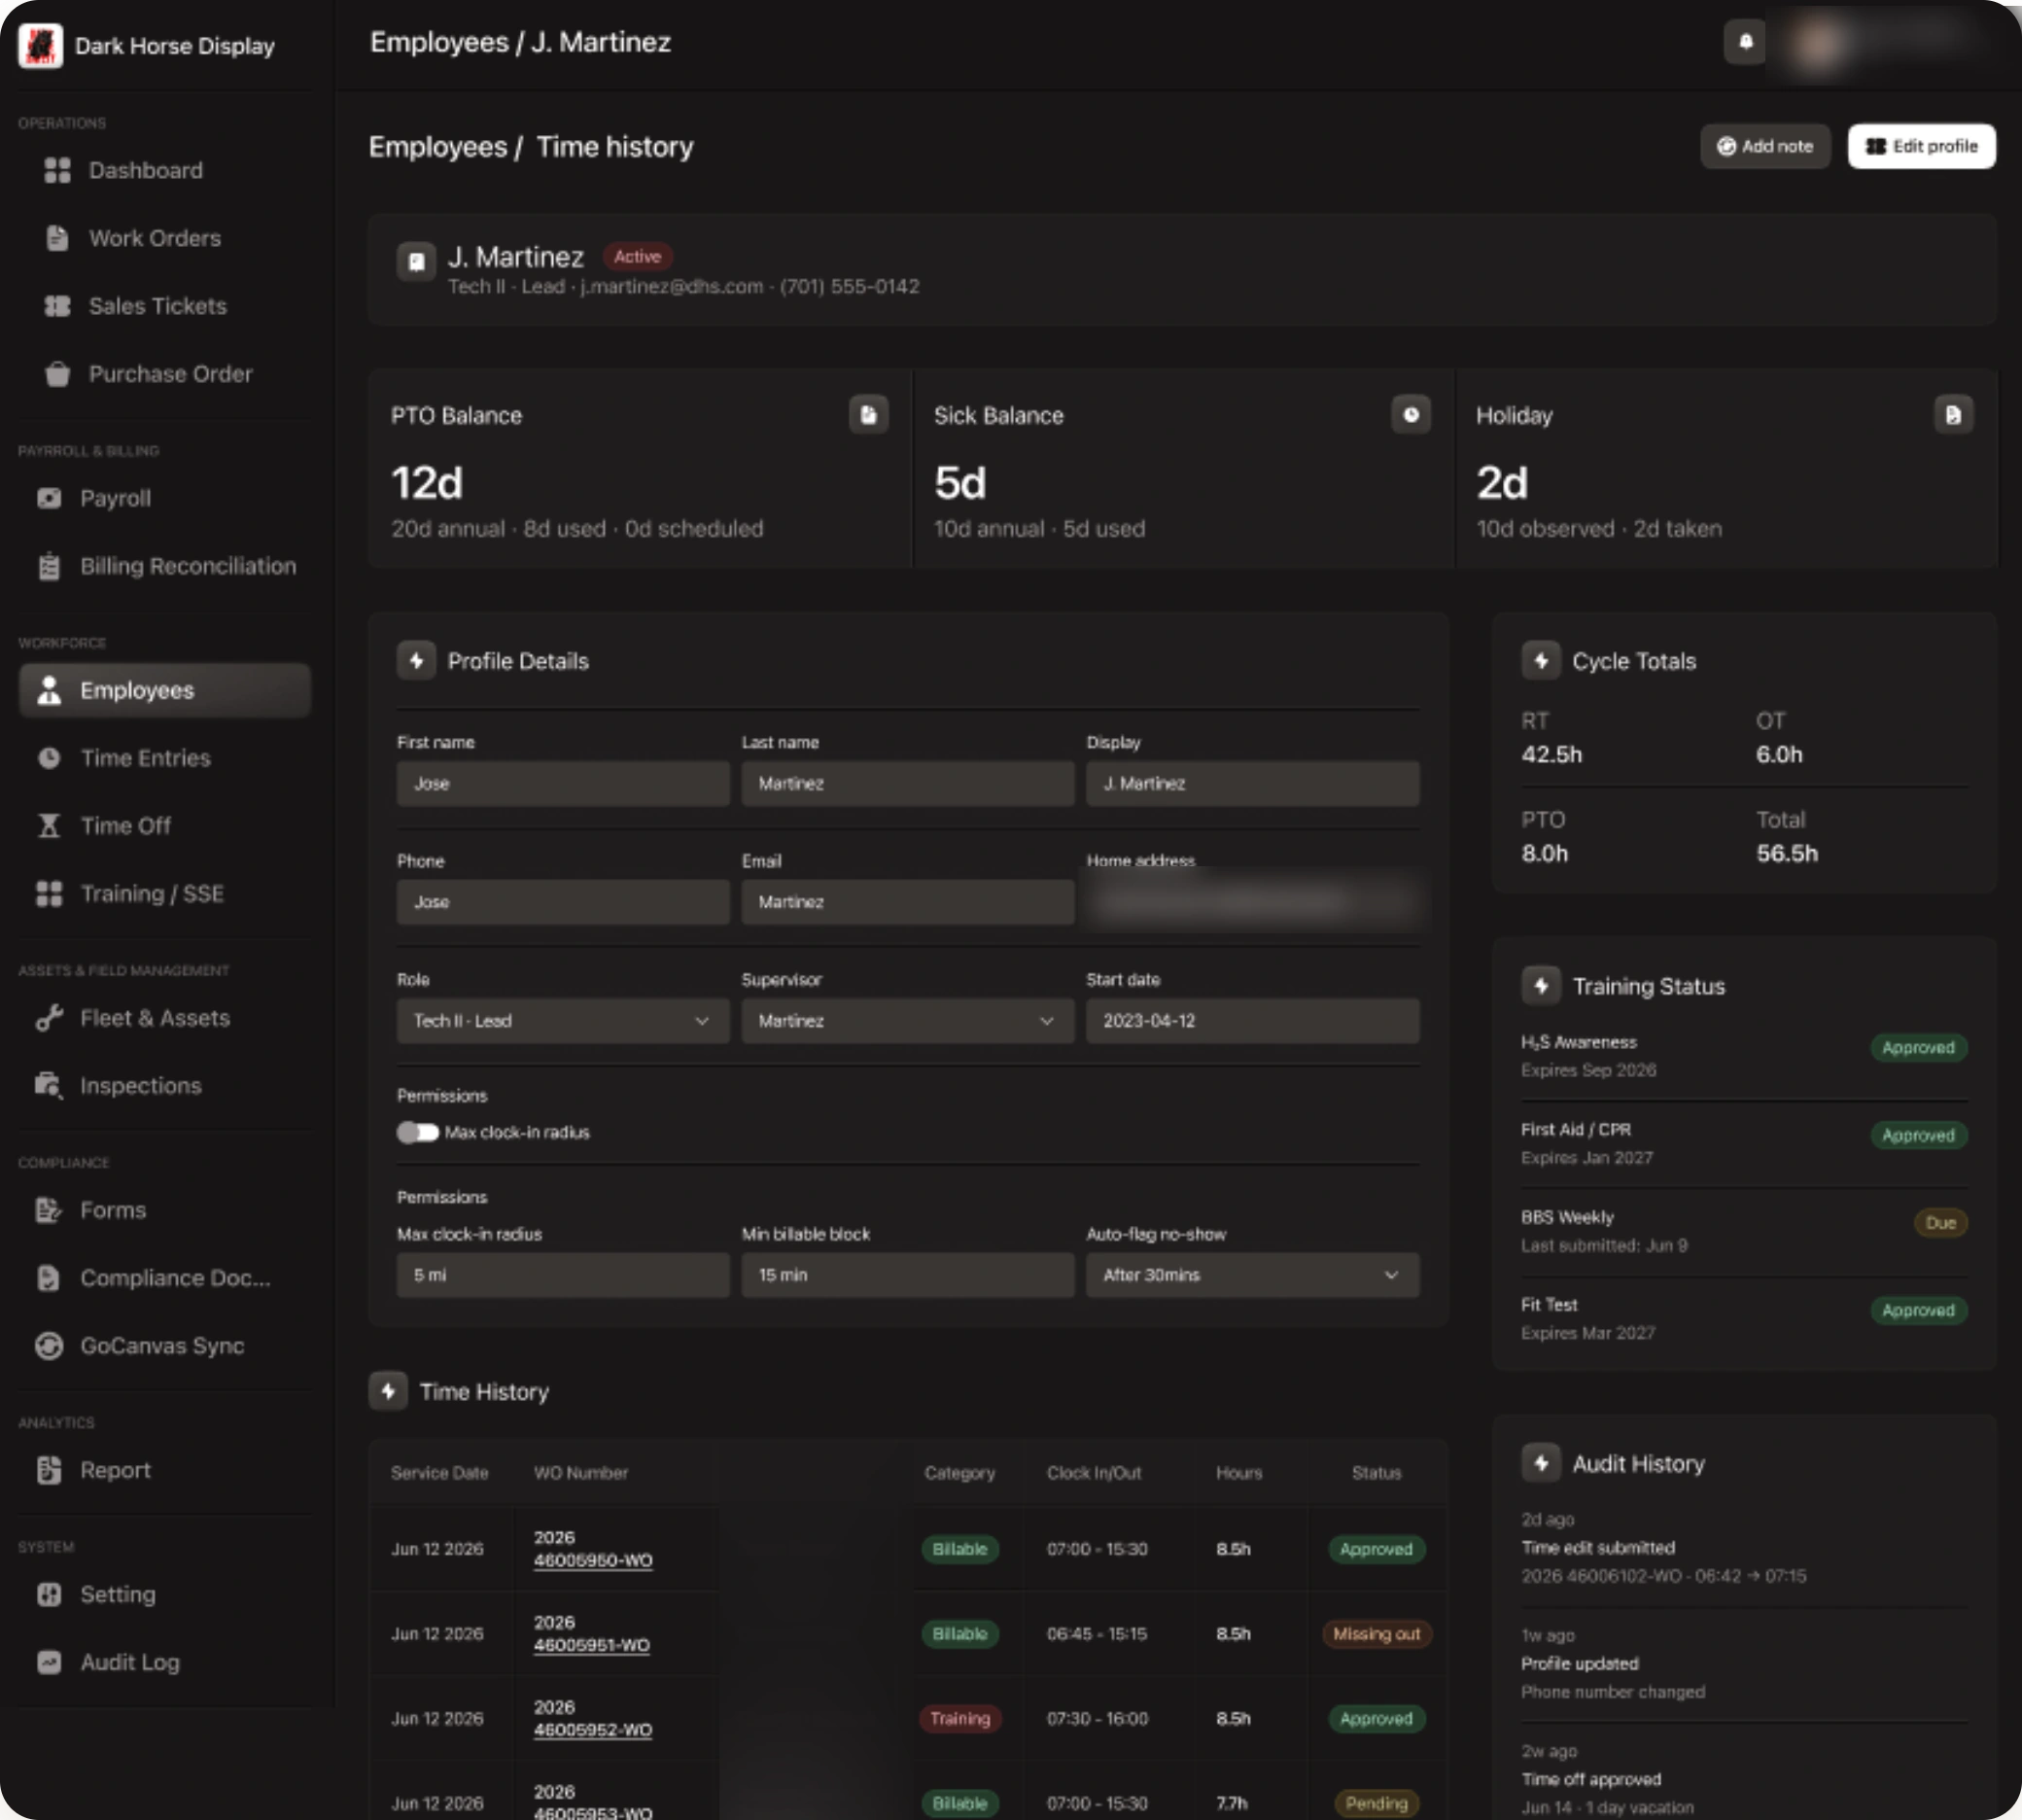Screen dimensions: 2022x1820
Task: Click the Sales Tickets icon
Action: tap(57, 306)
